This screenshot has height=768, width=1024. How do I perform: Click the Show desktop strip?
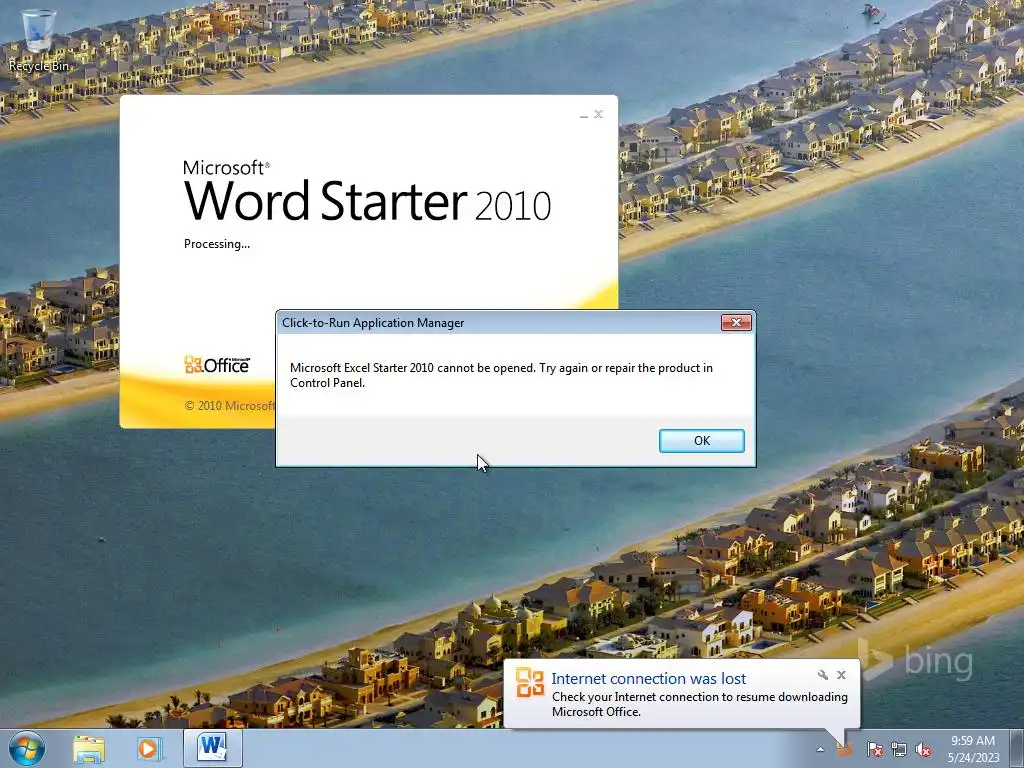(1017, 748)
